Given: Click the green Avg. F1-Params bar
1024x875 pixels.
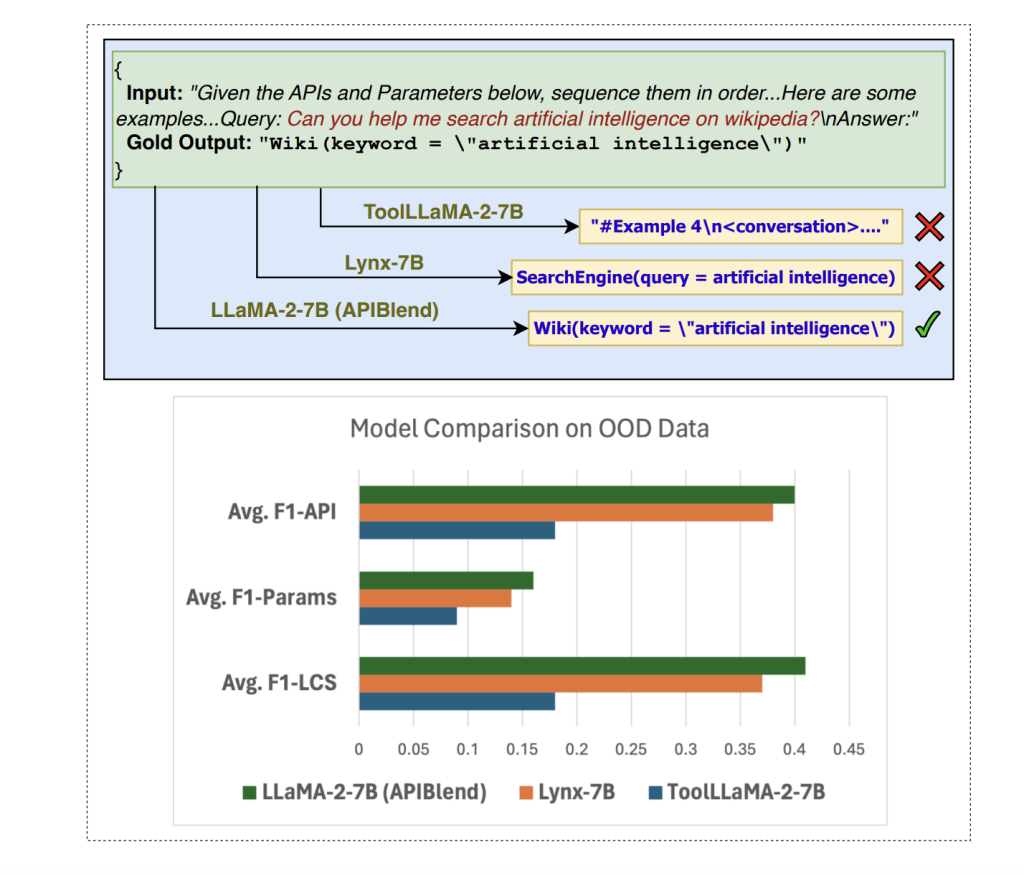Looking at the screenshot, I should tap(446, 581).
